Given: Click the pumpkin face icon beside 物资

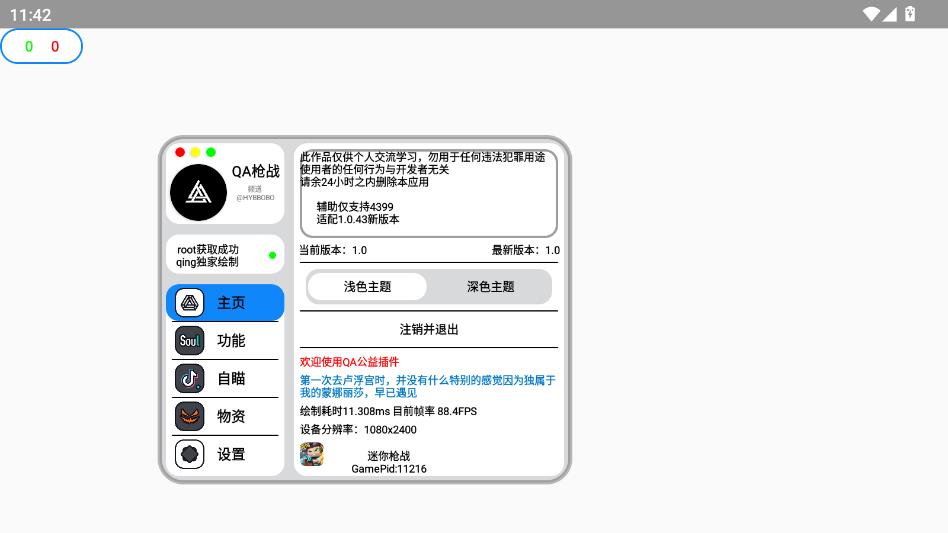Looking at the screenshot, I should 190,416.
